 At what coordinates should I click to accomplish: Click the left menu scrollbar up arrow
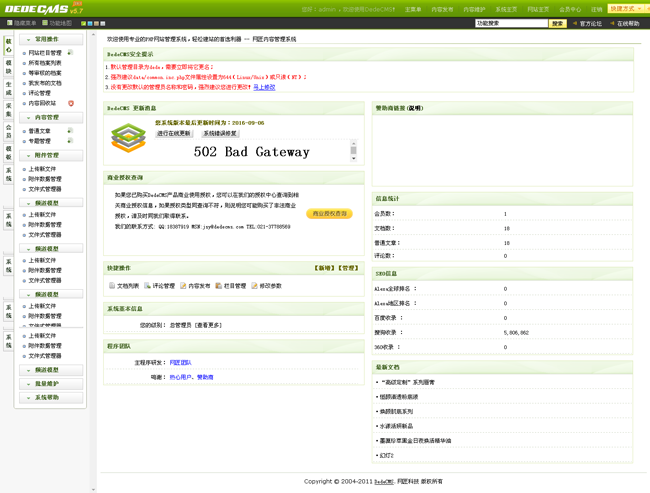(93, 35)
